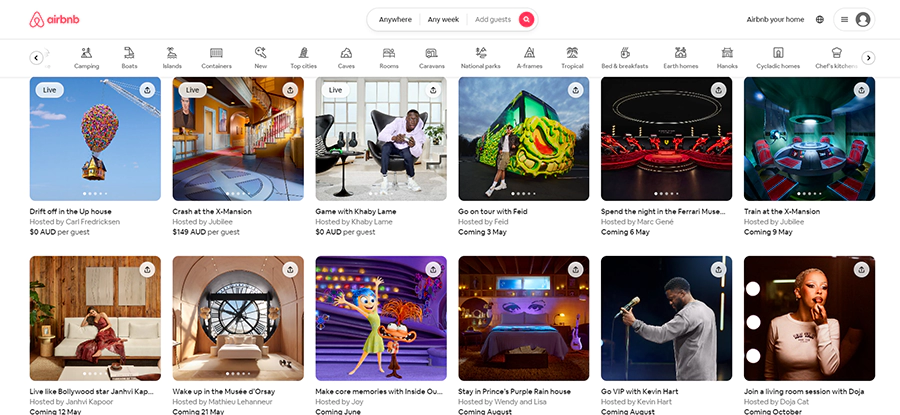Click the Airbnb logo
Screen dimensions: 900x415
click(x=55, y=20)
